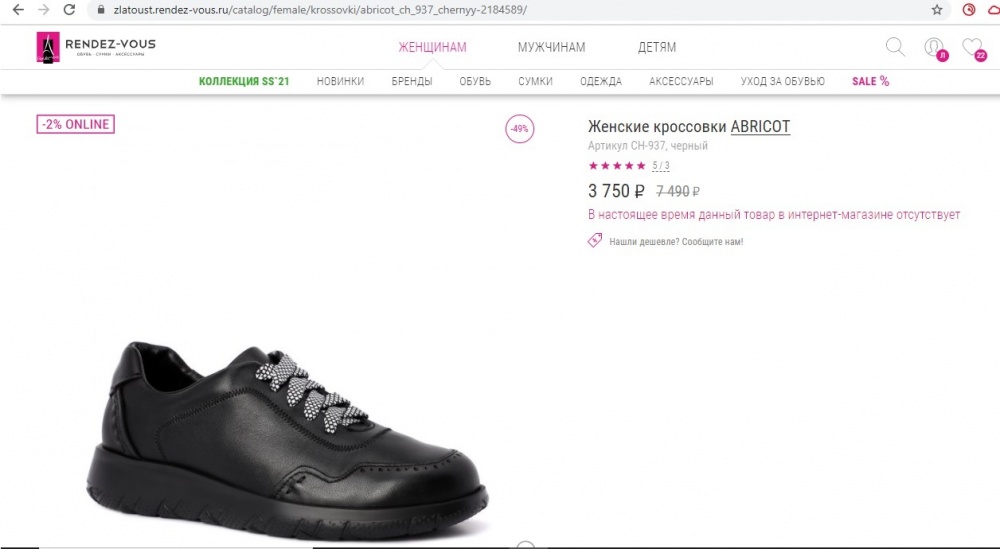
Task: Reload the page with the refresh icon
Action: (x=69, y=9)
